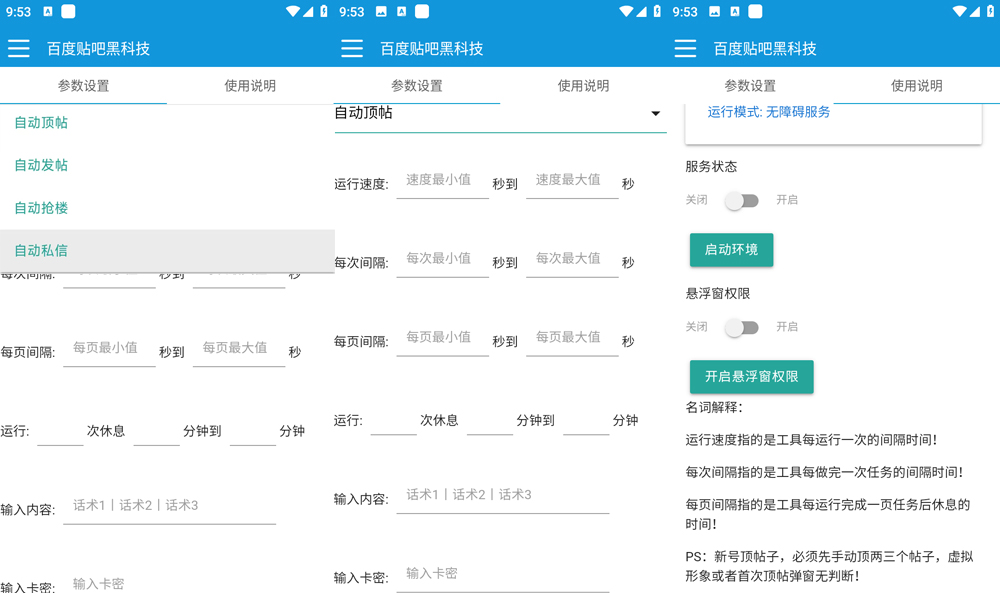Enable the 悬浮窗权限 switch

tap(742, 327)
